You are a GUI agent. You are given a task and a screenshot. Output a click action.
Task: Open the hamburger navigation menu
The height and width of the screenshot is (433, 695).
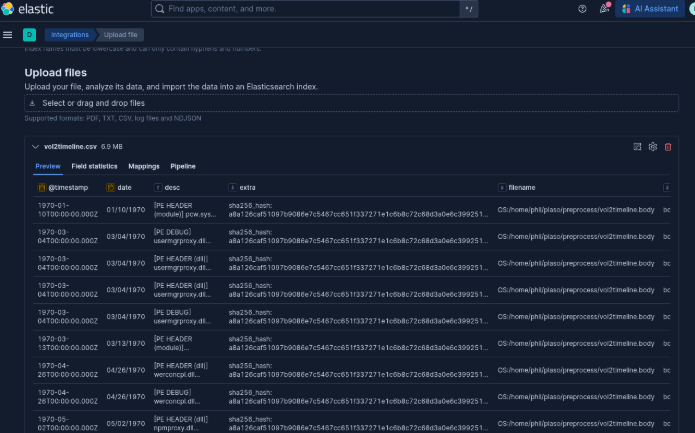(8, 35)
